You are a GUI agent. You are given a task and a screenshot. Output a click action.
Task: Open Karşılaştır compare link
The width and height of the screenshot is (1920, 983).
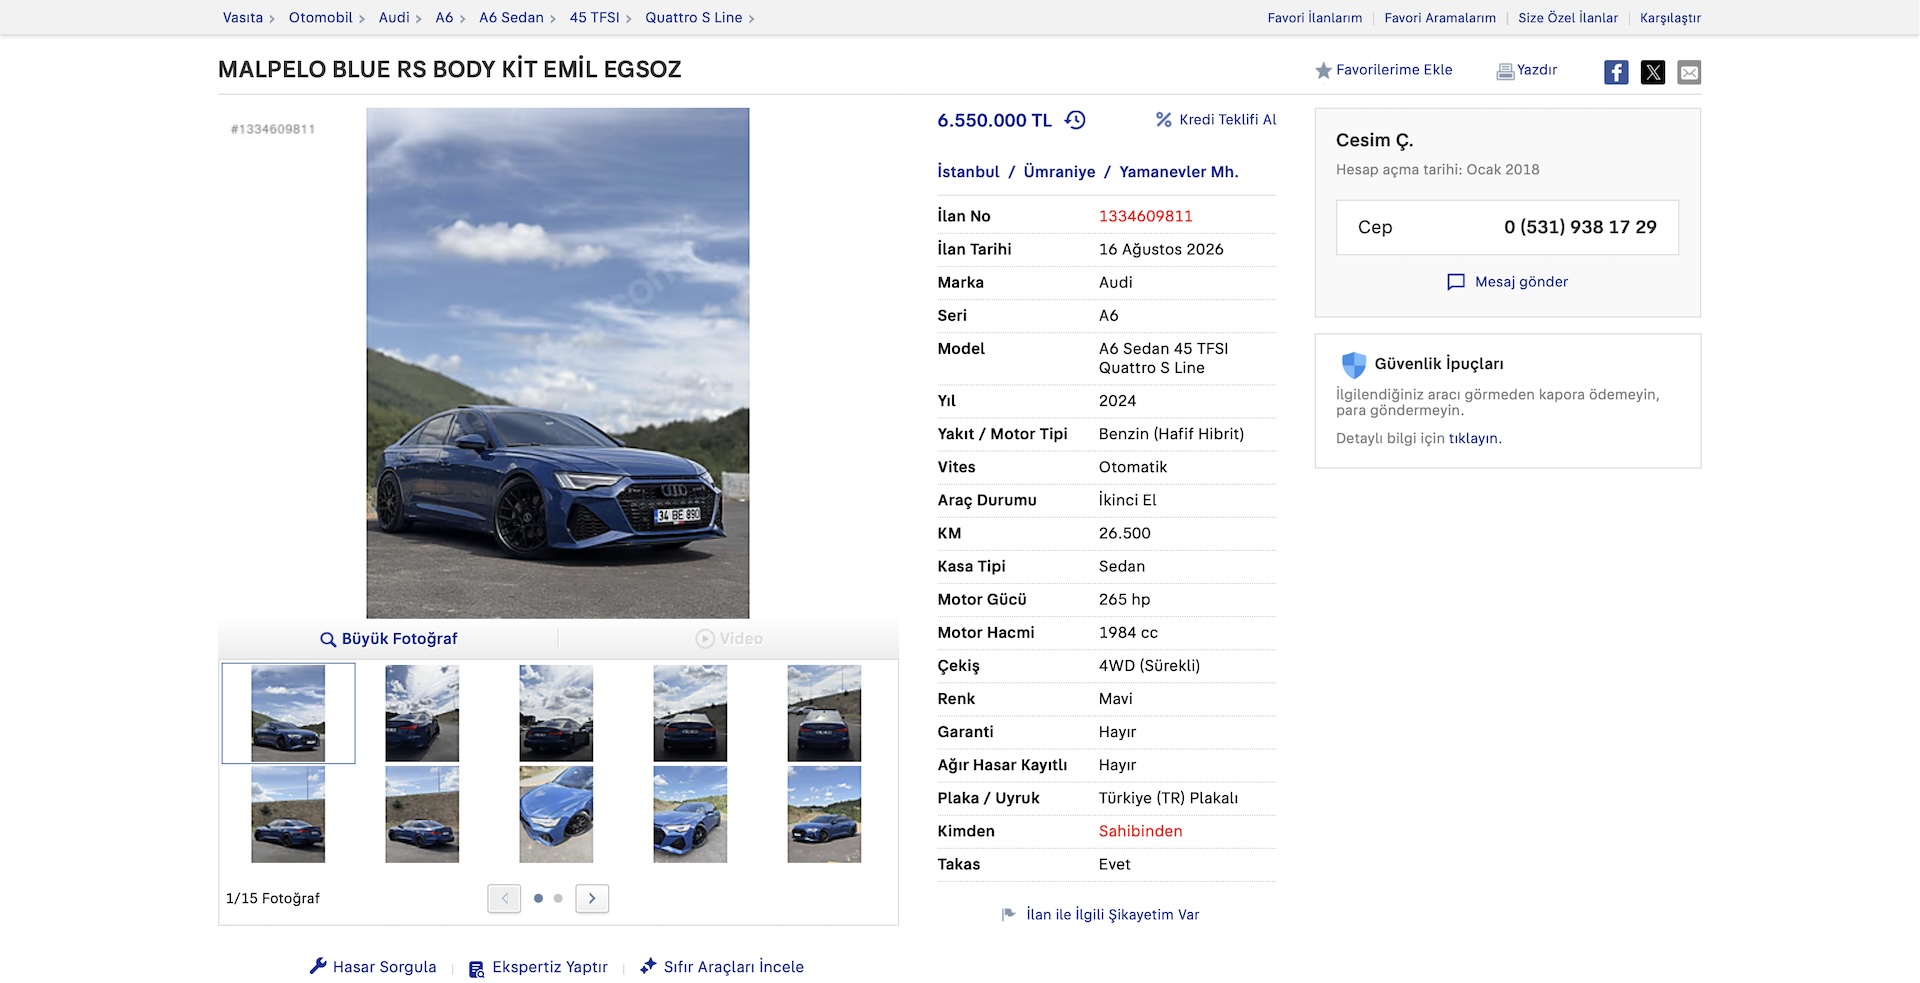coord(1670,18)
